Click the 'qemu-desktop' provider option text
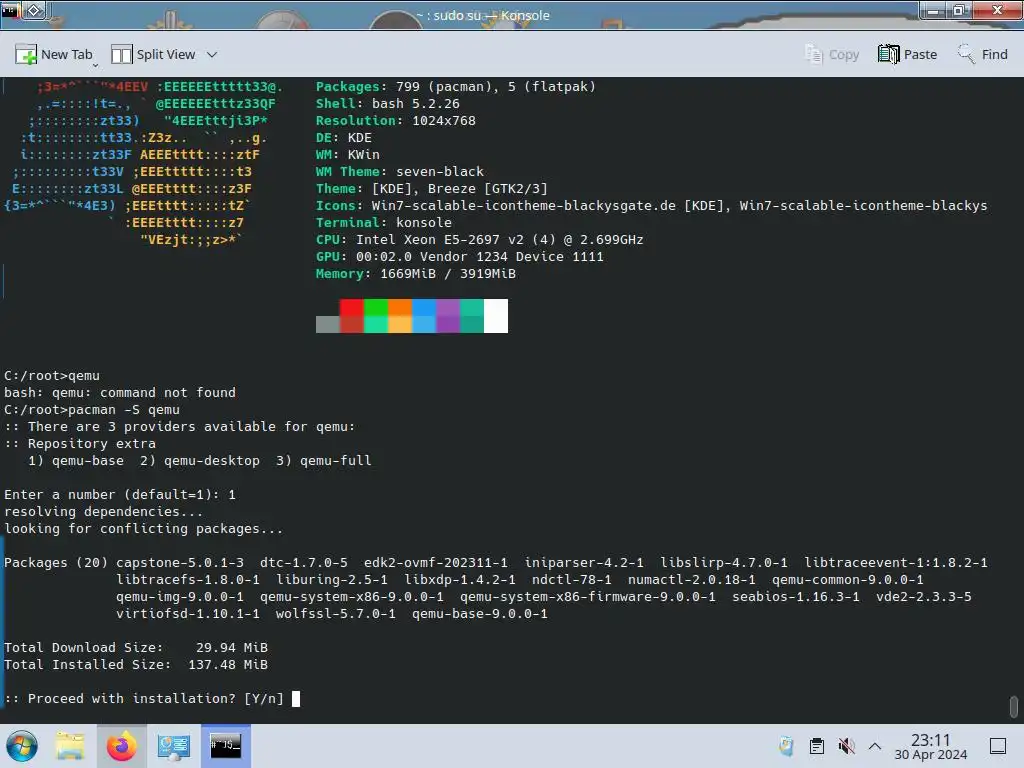This screenshot has height=768, width=1024. pos(212,460)
